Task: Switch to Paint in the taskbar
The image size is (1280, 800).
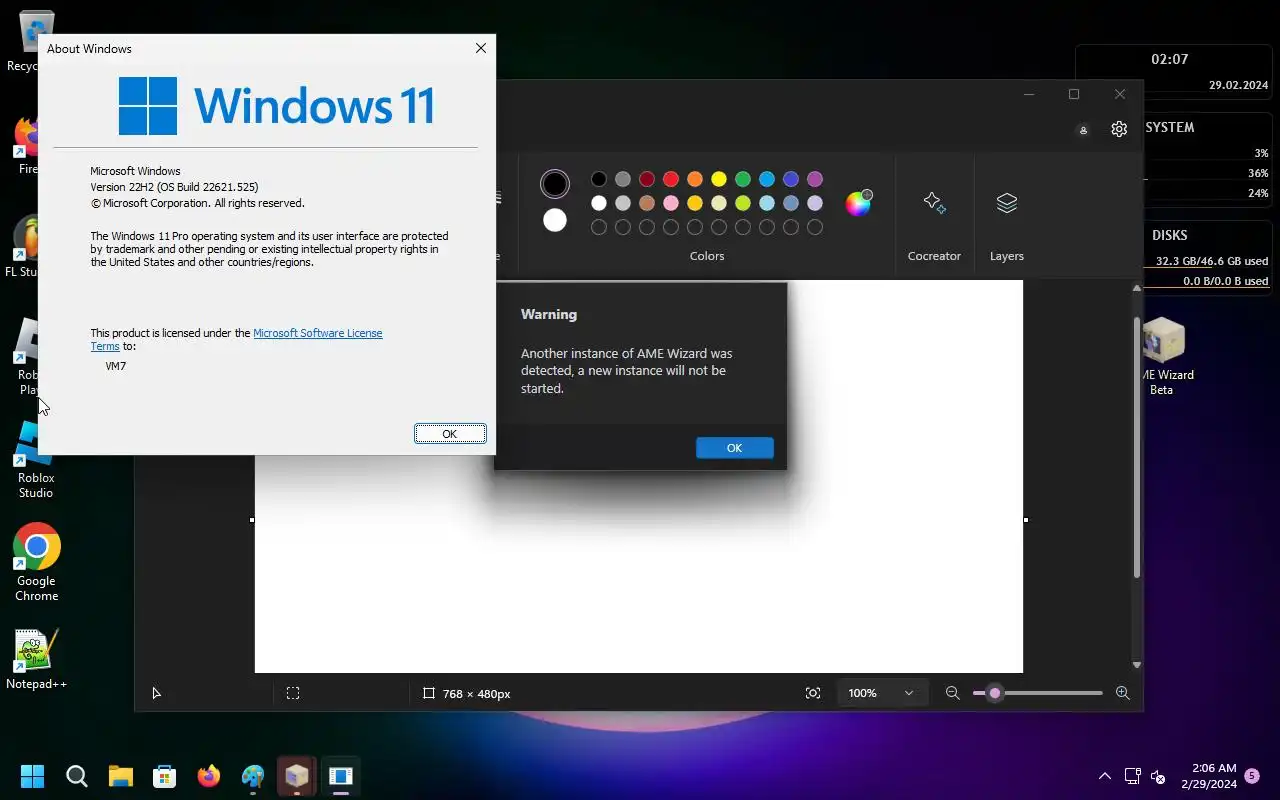Action: tap(253, 776)
